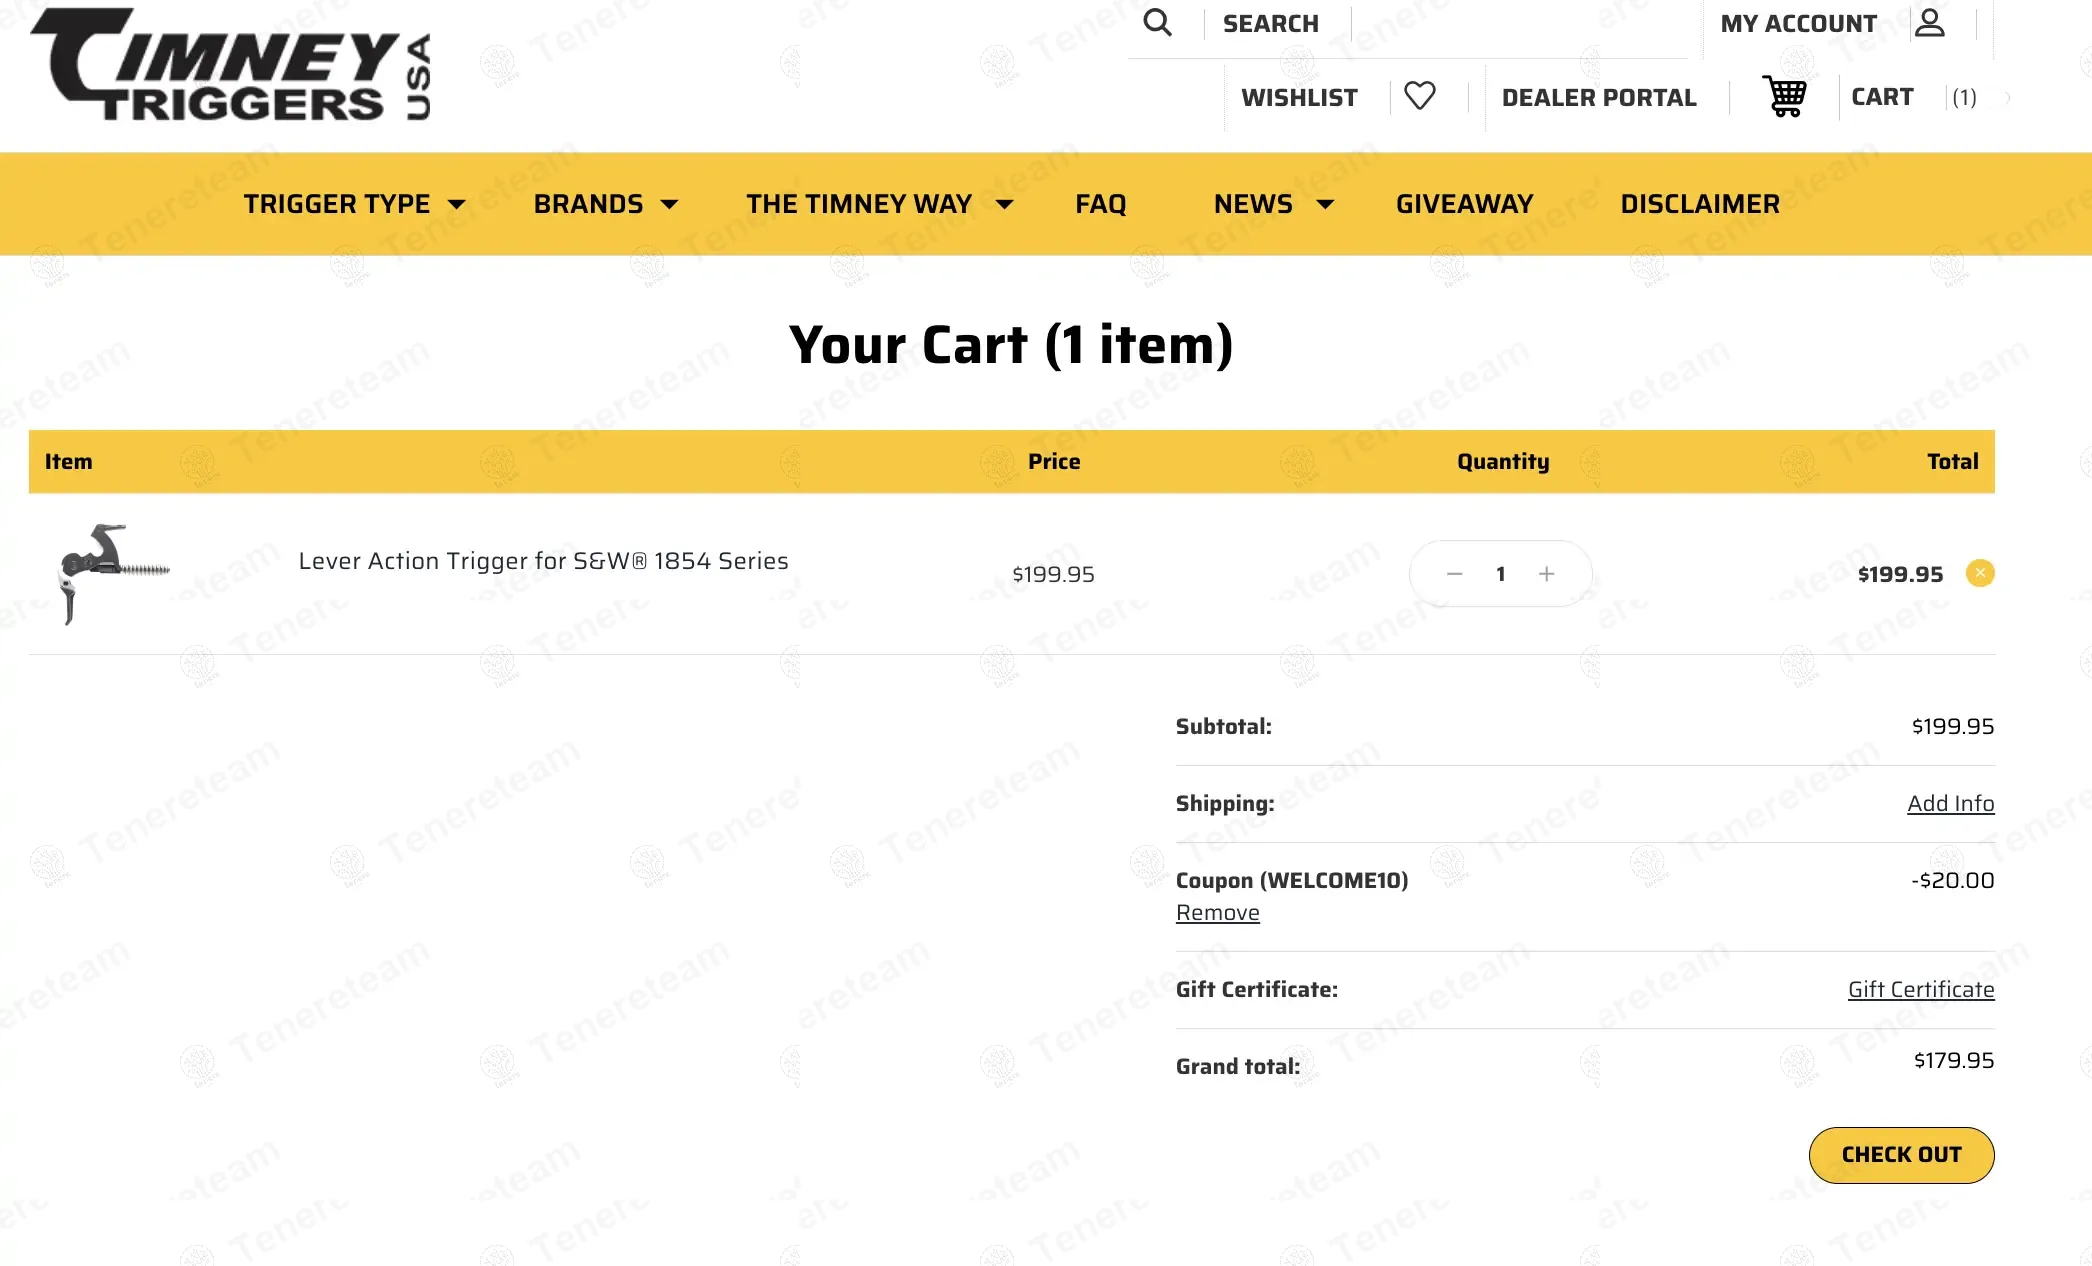Open the Giveaway menu item
Image resolution: width=2092 pixels, height=1266 pixels.
(1464, 204)
